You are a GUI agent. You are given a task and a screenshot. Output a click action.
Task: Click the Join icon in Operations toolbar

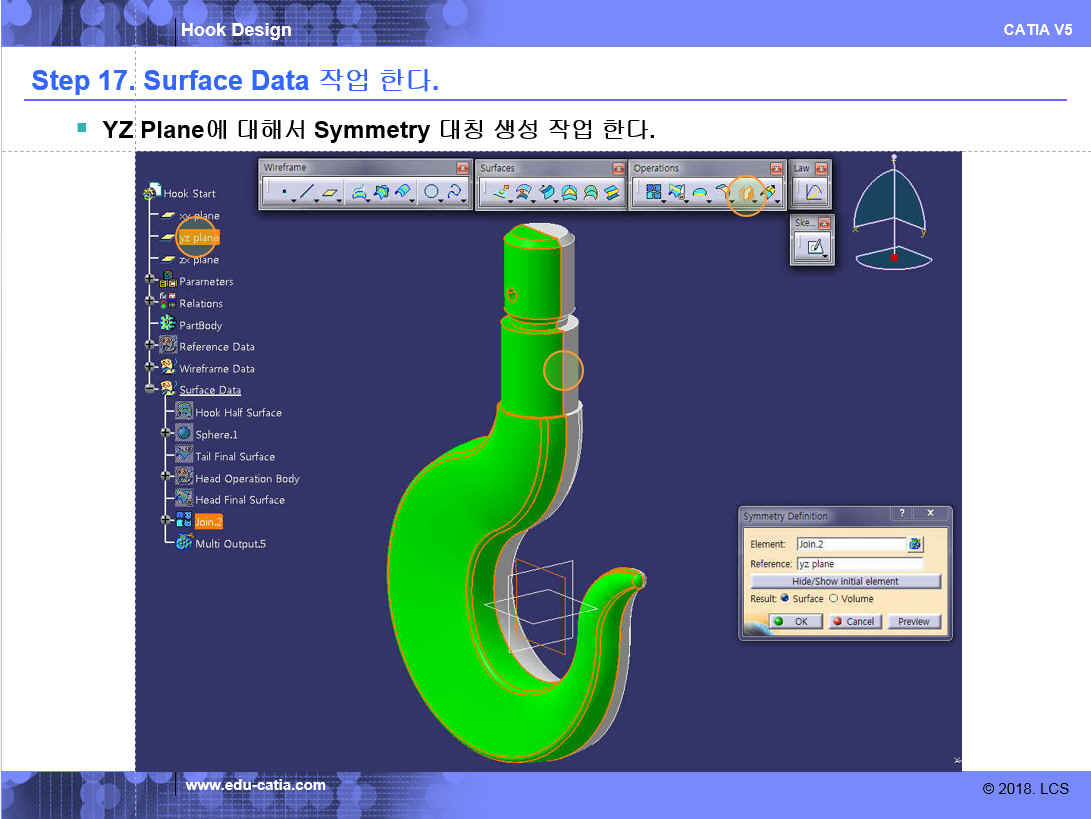point(653,192)
